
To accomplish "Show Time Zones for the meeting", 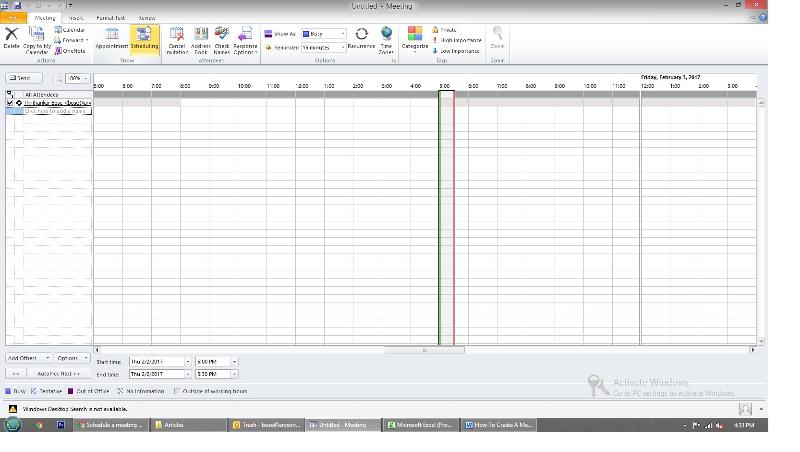I will click(x=386, y=40).
